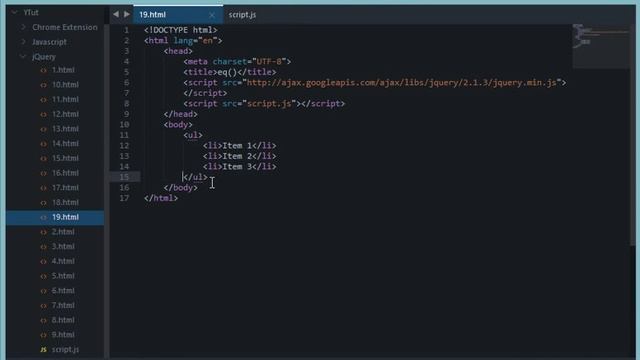Open 16.html in sidebar
Viewport: 640px width, 360px height.
click(x=65, y=173)
